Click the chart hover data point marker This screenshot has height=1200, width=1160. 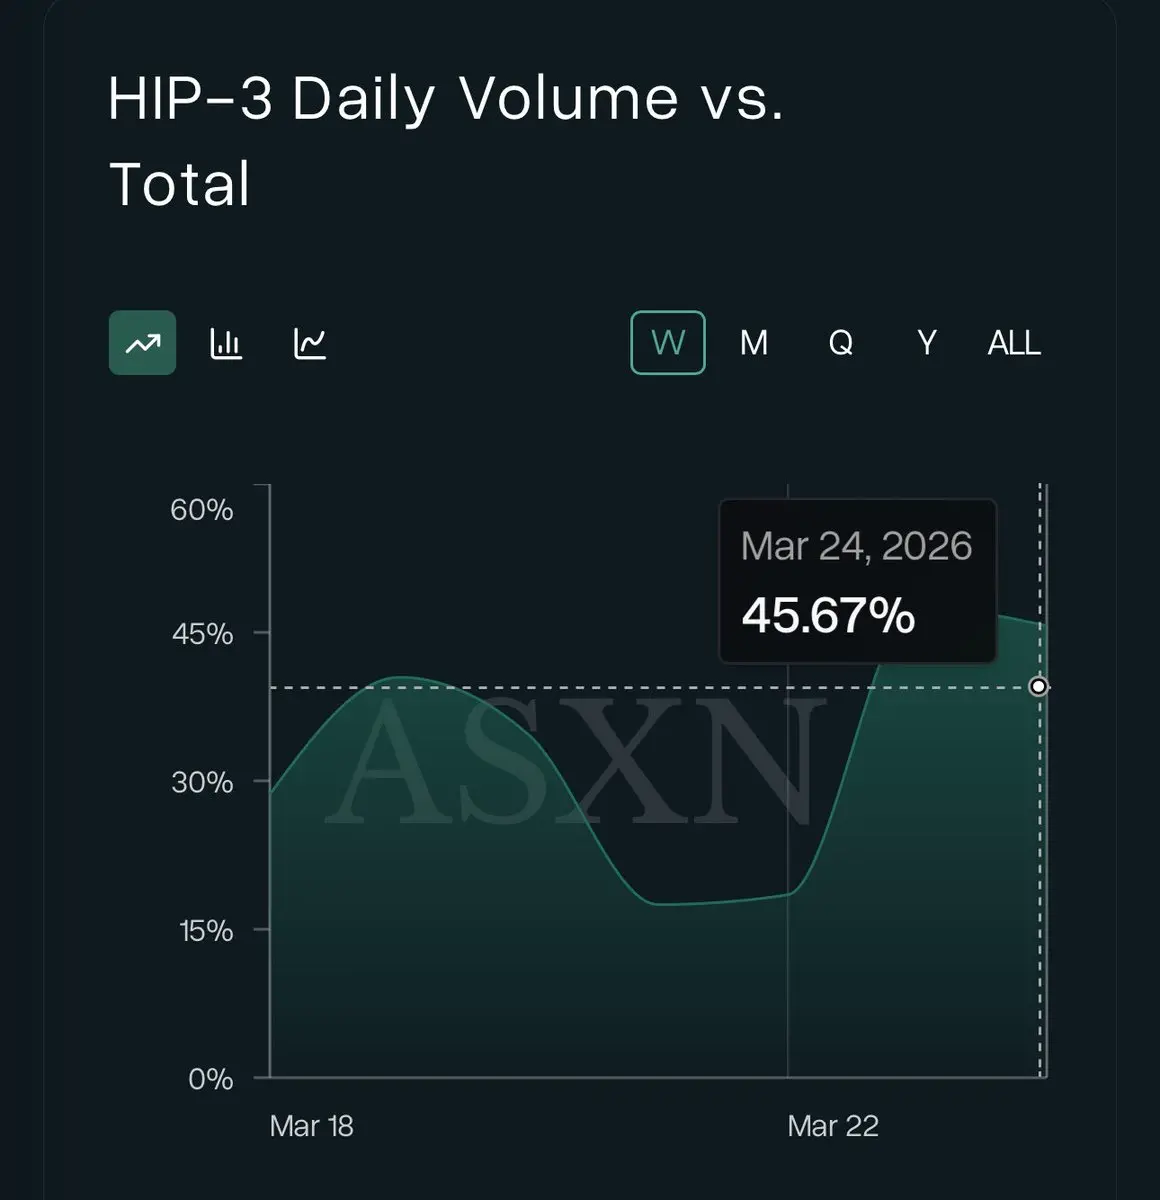click(1039, 686)
